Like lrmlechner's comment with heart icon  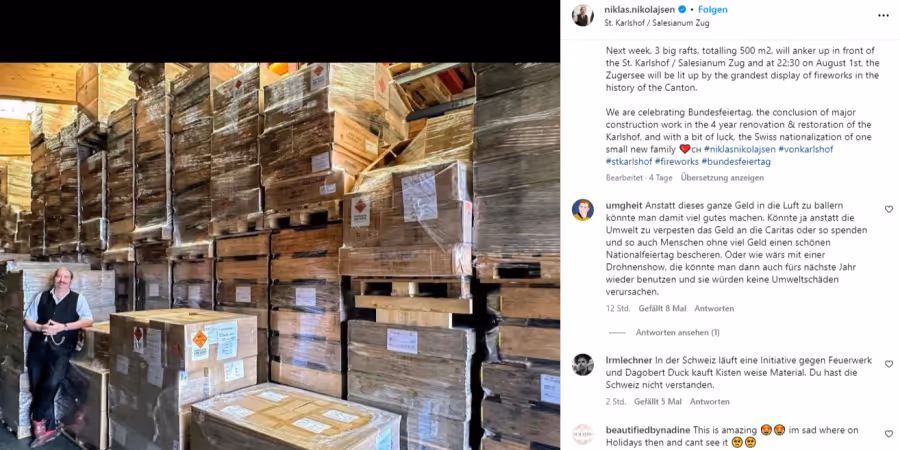[889, 364]
